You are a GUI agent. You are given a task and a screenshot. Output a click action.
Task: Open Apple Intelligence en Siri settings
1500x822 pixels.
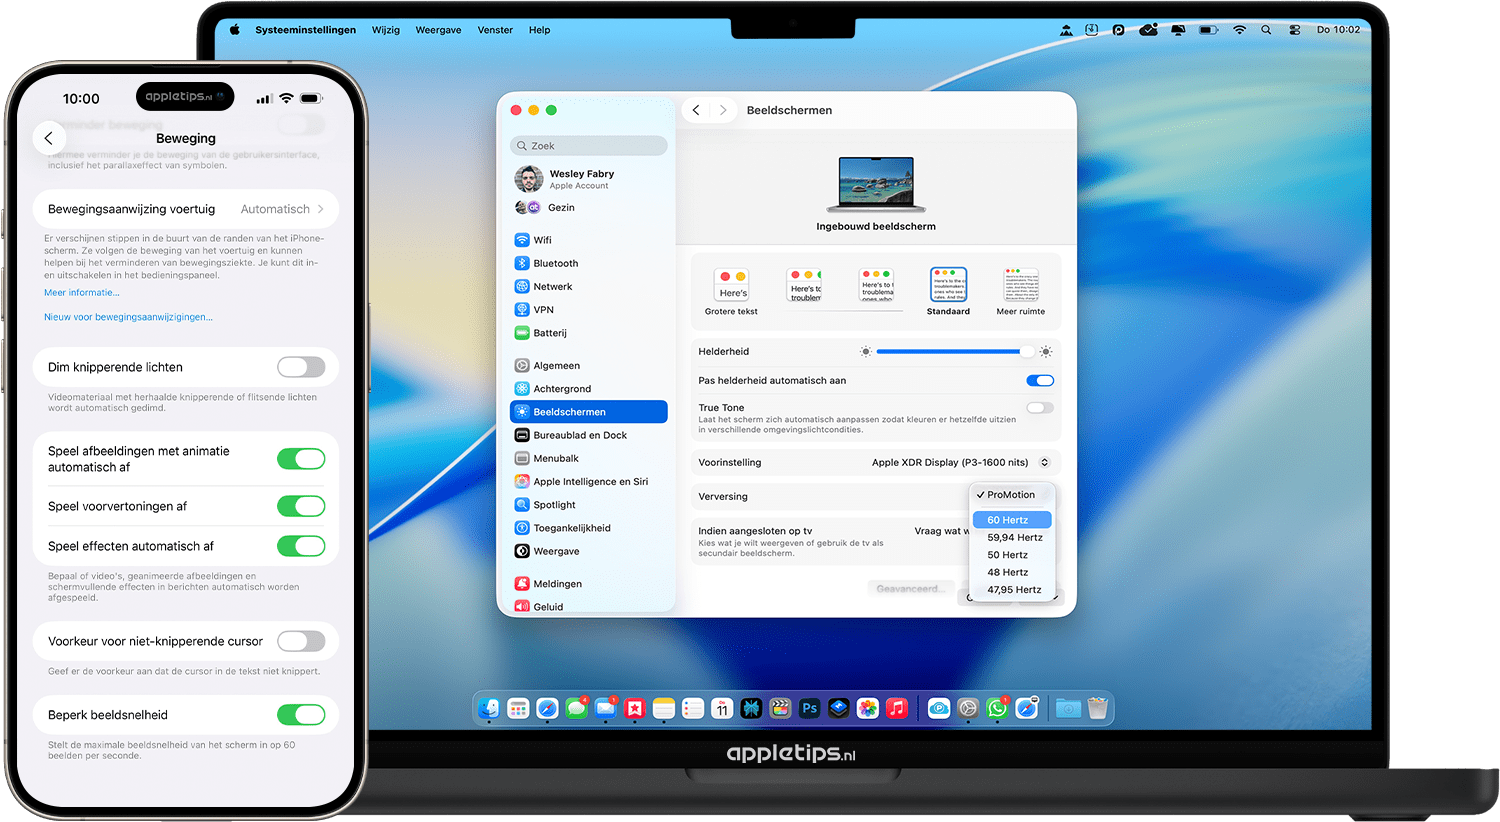coord(588,481)
